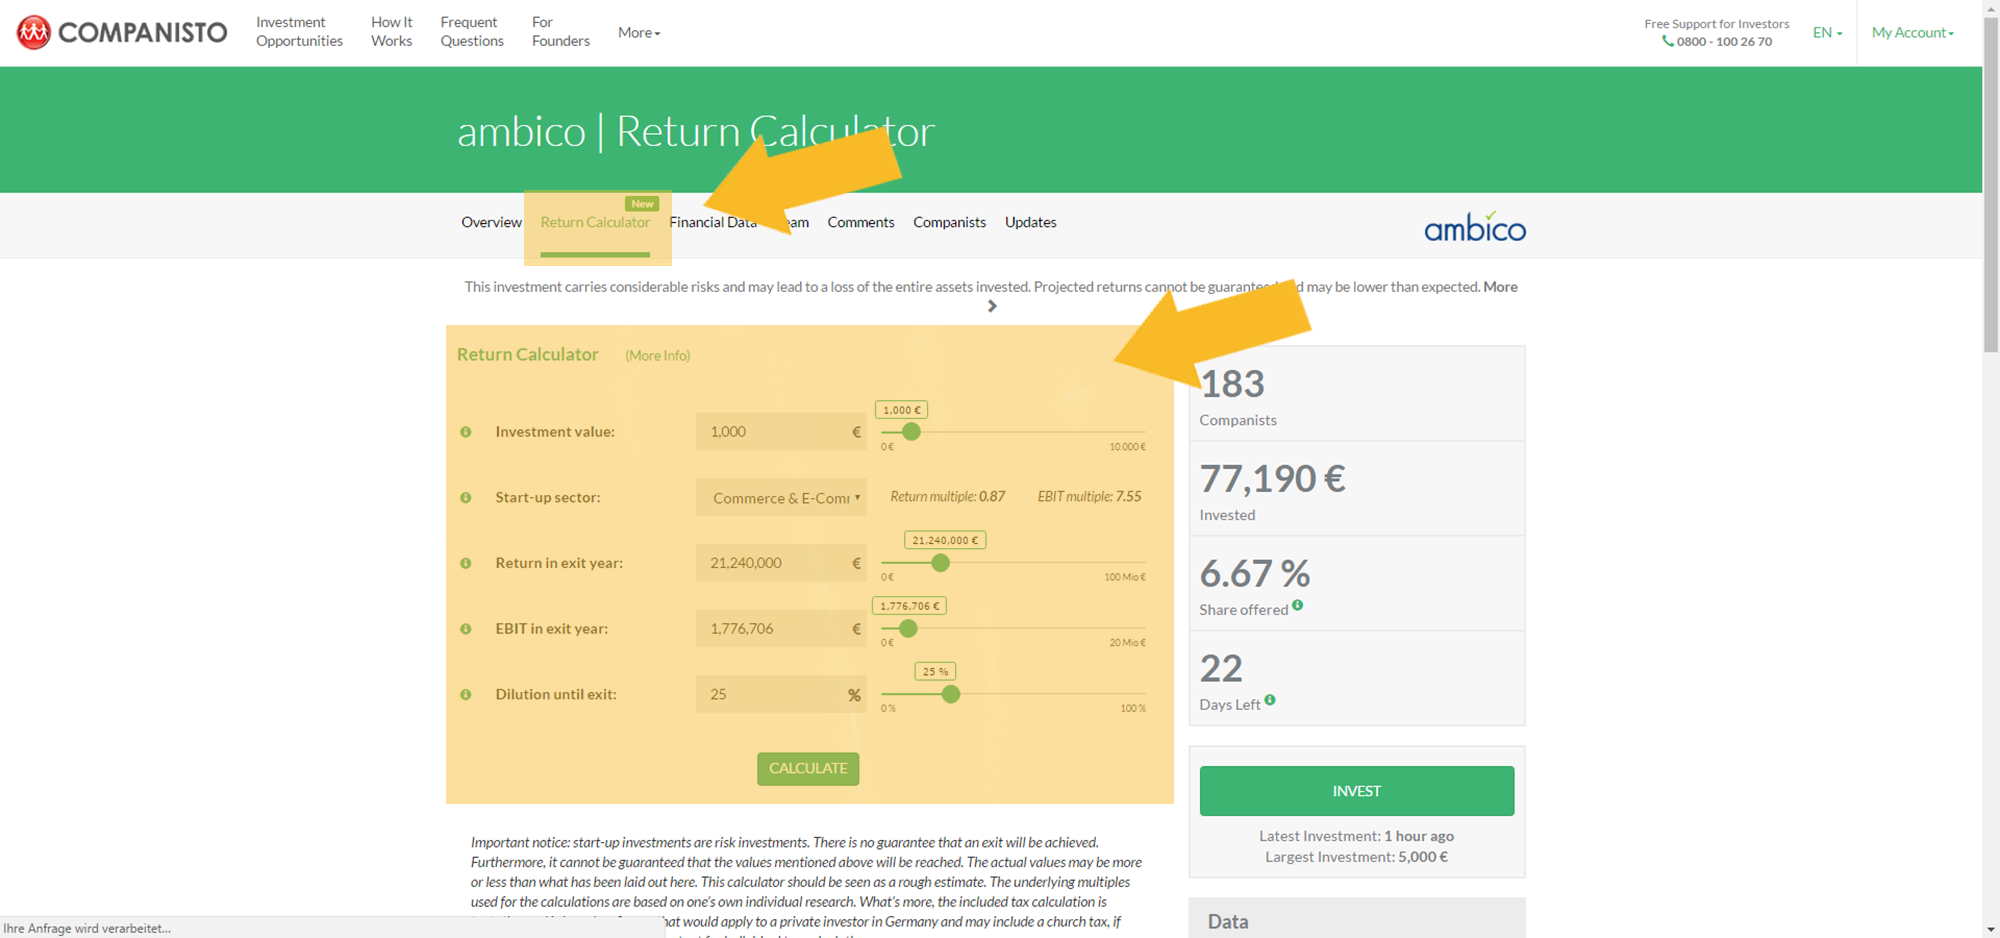The image size is (2000, 938).
Task: Click the '22' days left value
Action: (1221, 669)
